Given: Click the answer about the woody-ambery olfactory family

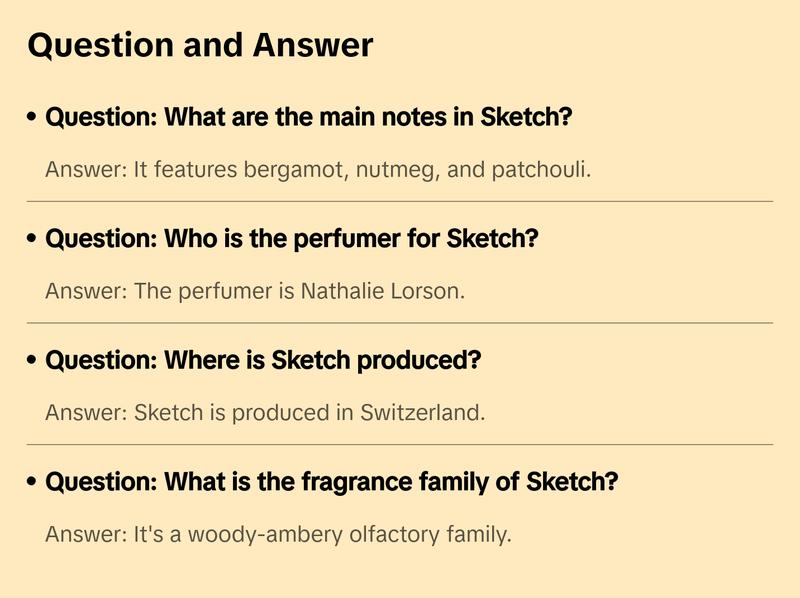Looking at the screenshot, I should coord(278,534).
